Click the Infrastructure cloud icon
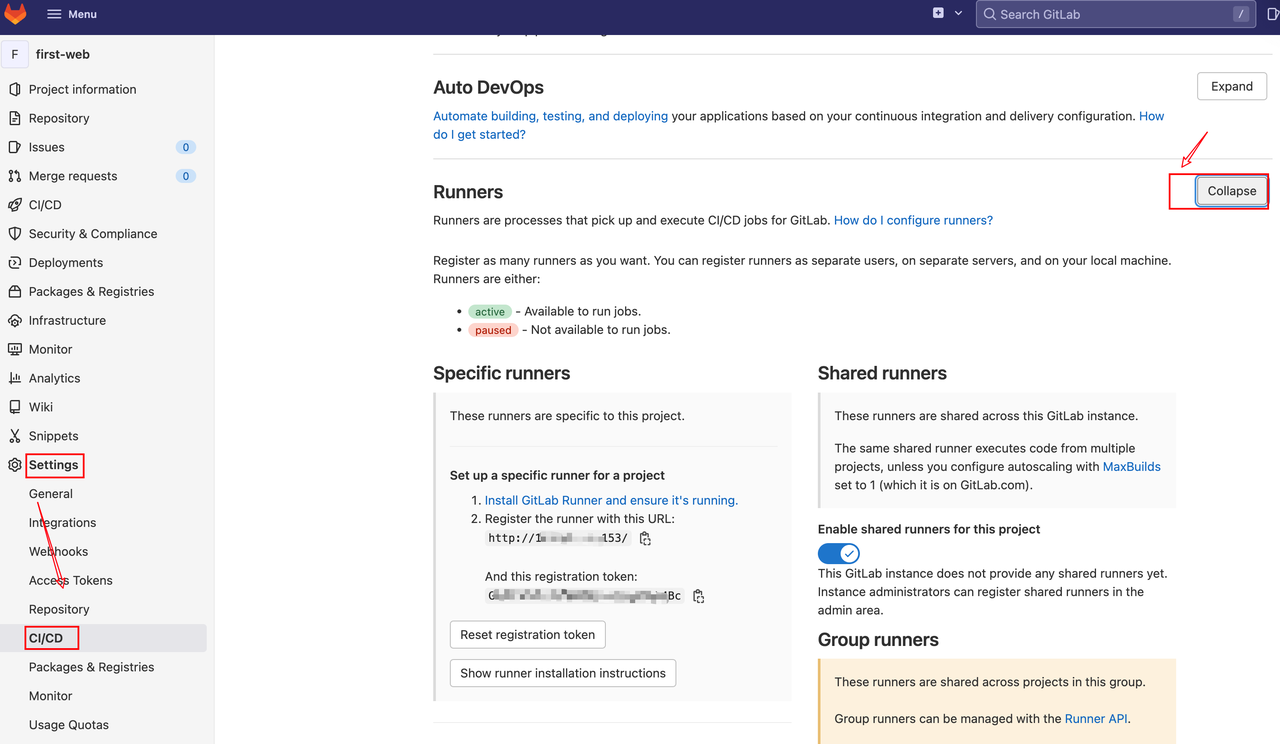Image resolution: width=1280 pixels, height=744 pixels. click(x=14, y=321)
